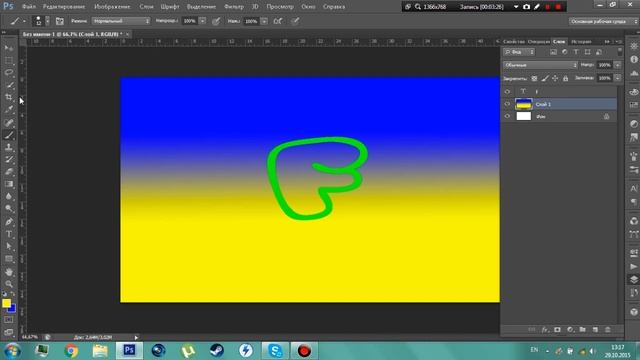640x360 pixels.
Task: Open layer opacity slider arrow
Action: click(618, 65)
